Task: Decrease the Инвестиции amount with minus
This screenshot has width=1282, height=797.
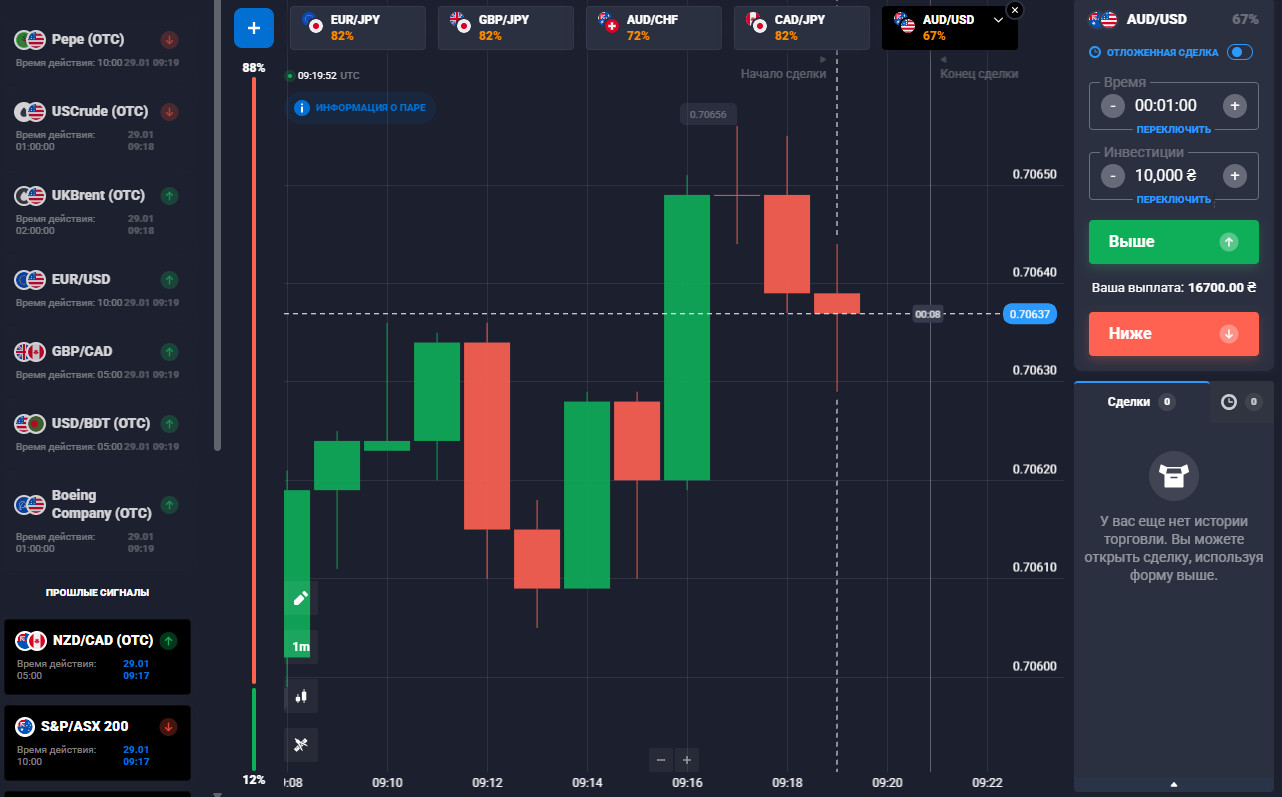Action: click(1112, 176)
